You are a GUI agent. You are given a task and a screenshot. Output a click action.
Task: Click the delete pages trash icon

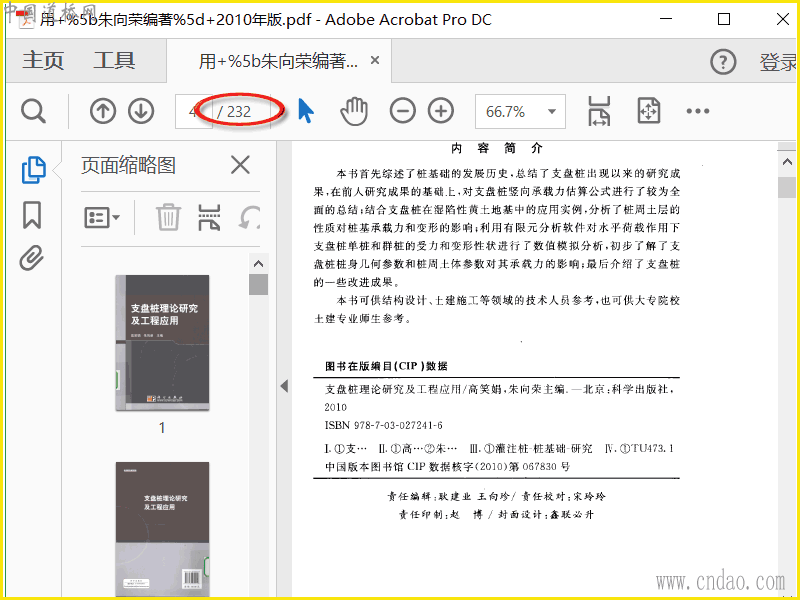168,217
